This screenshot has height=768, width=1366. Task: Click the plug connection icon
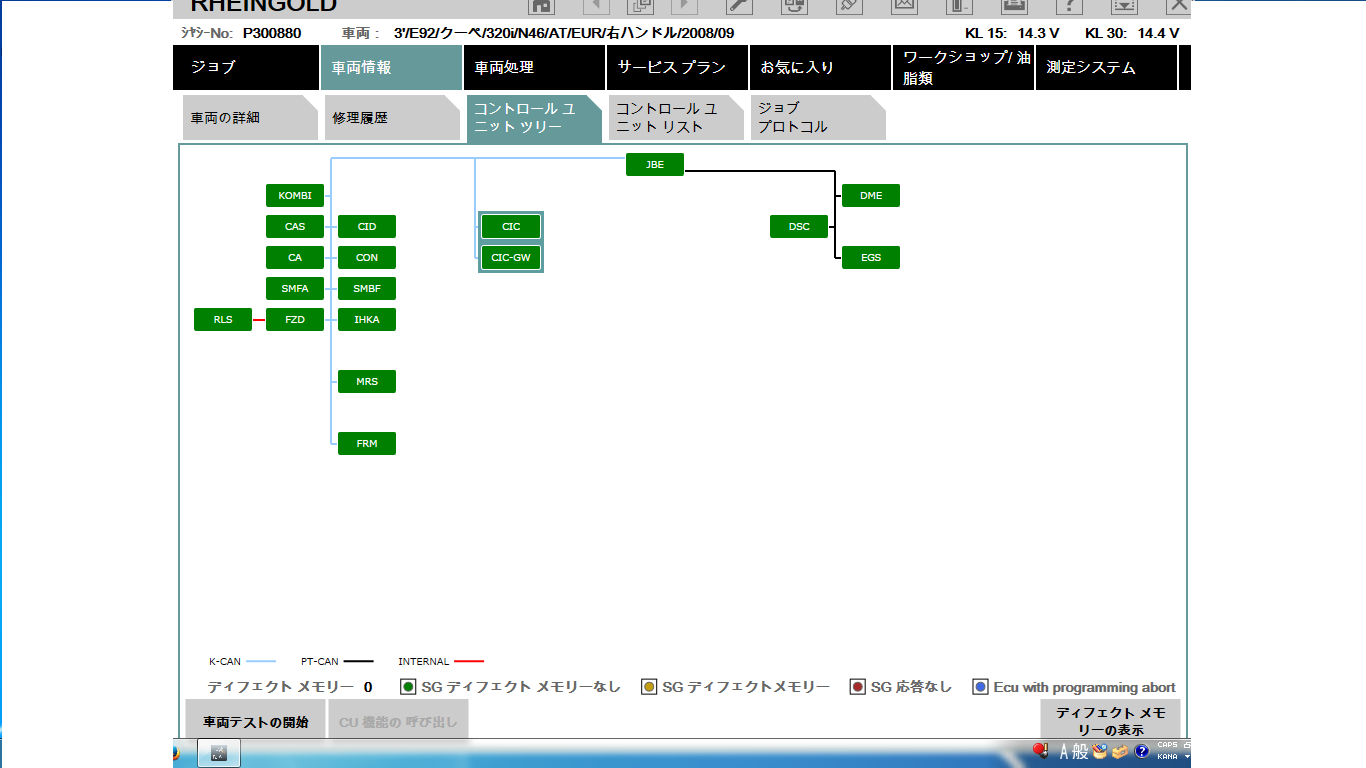point(849,5)
